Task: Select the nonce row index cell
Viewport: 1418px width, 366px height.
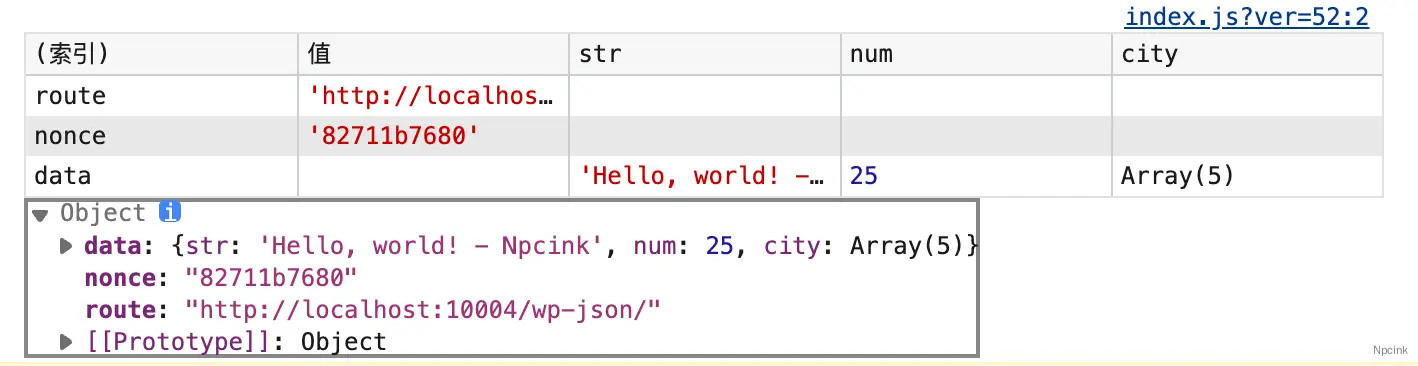Action: tap(162, 136)
